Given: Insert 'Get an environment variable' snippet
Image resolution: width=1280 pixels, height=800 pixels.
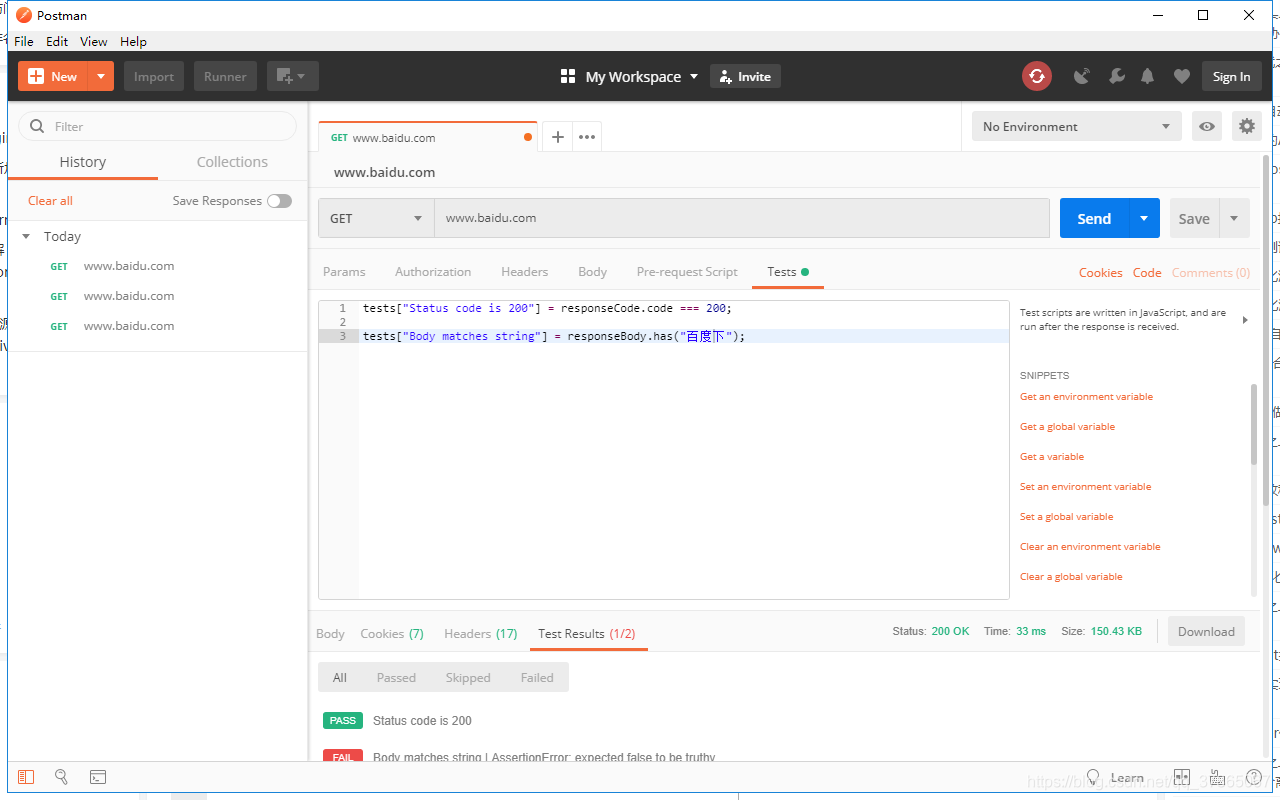Looking at the screenshot, I should [1086, 397].
